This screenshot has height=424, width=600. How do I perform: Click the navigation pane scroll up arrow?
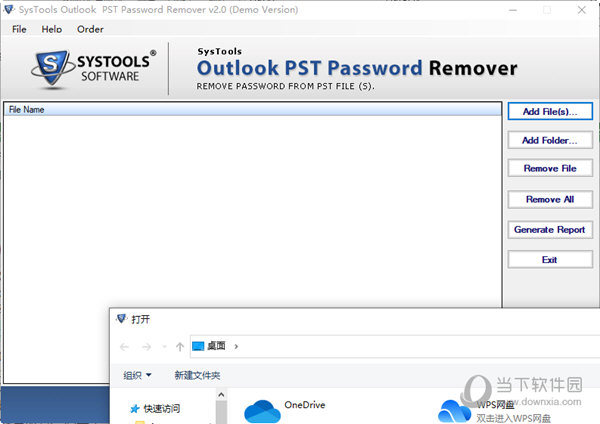pyautogui.click(x=221, y=395)
